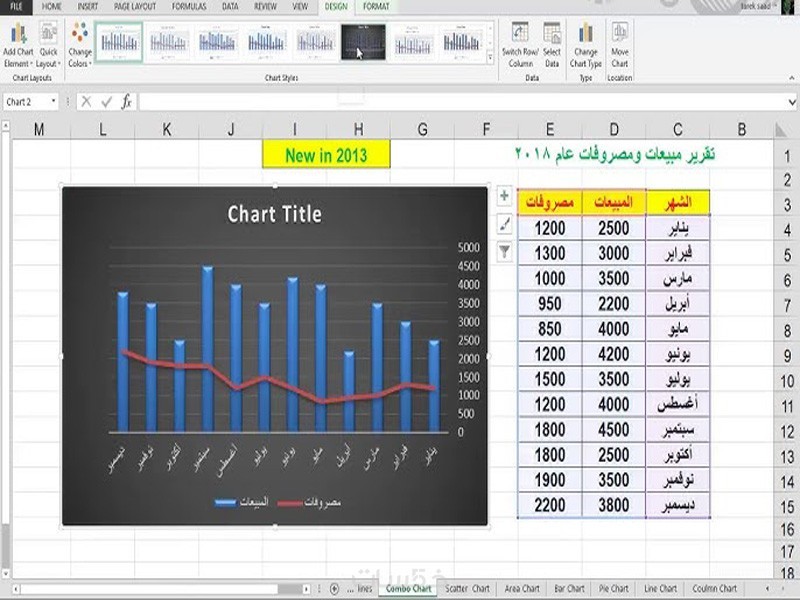
Task: Open the DATA ribbon tab
Action: click(230, 7)
